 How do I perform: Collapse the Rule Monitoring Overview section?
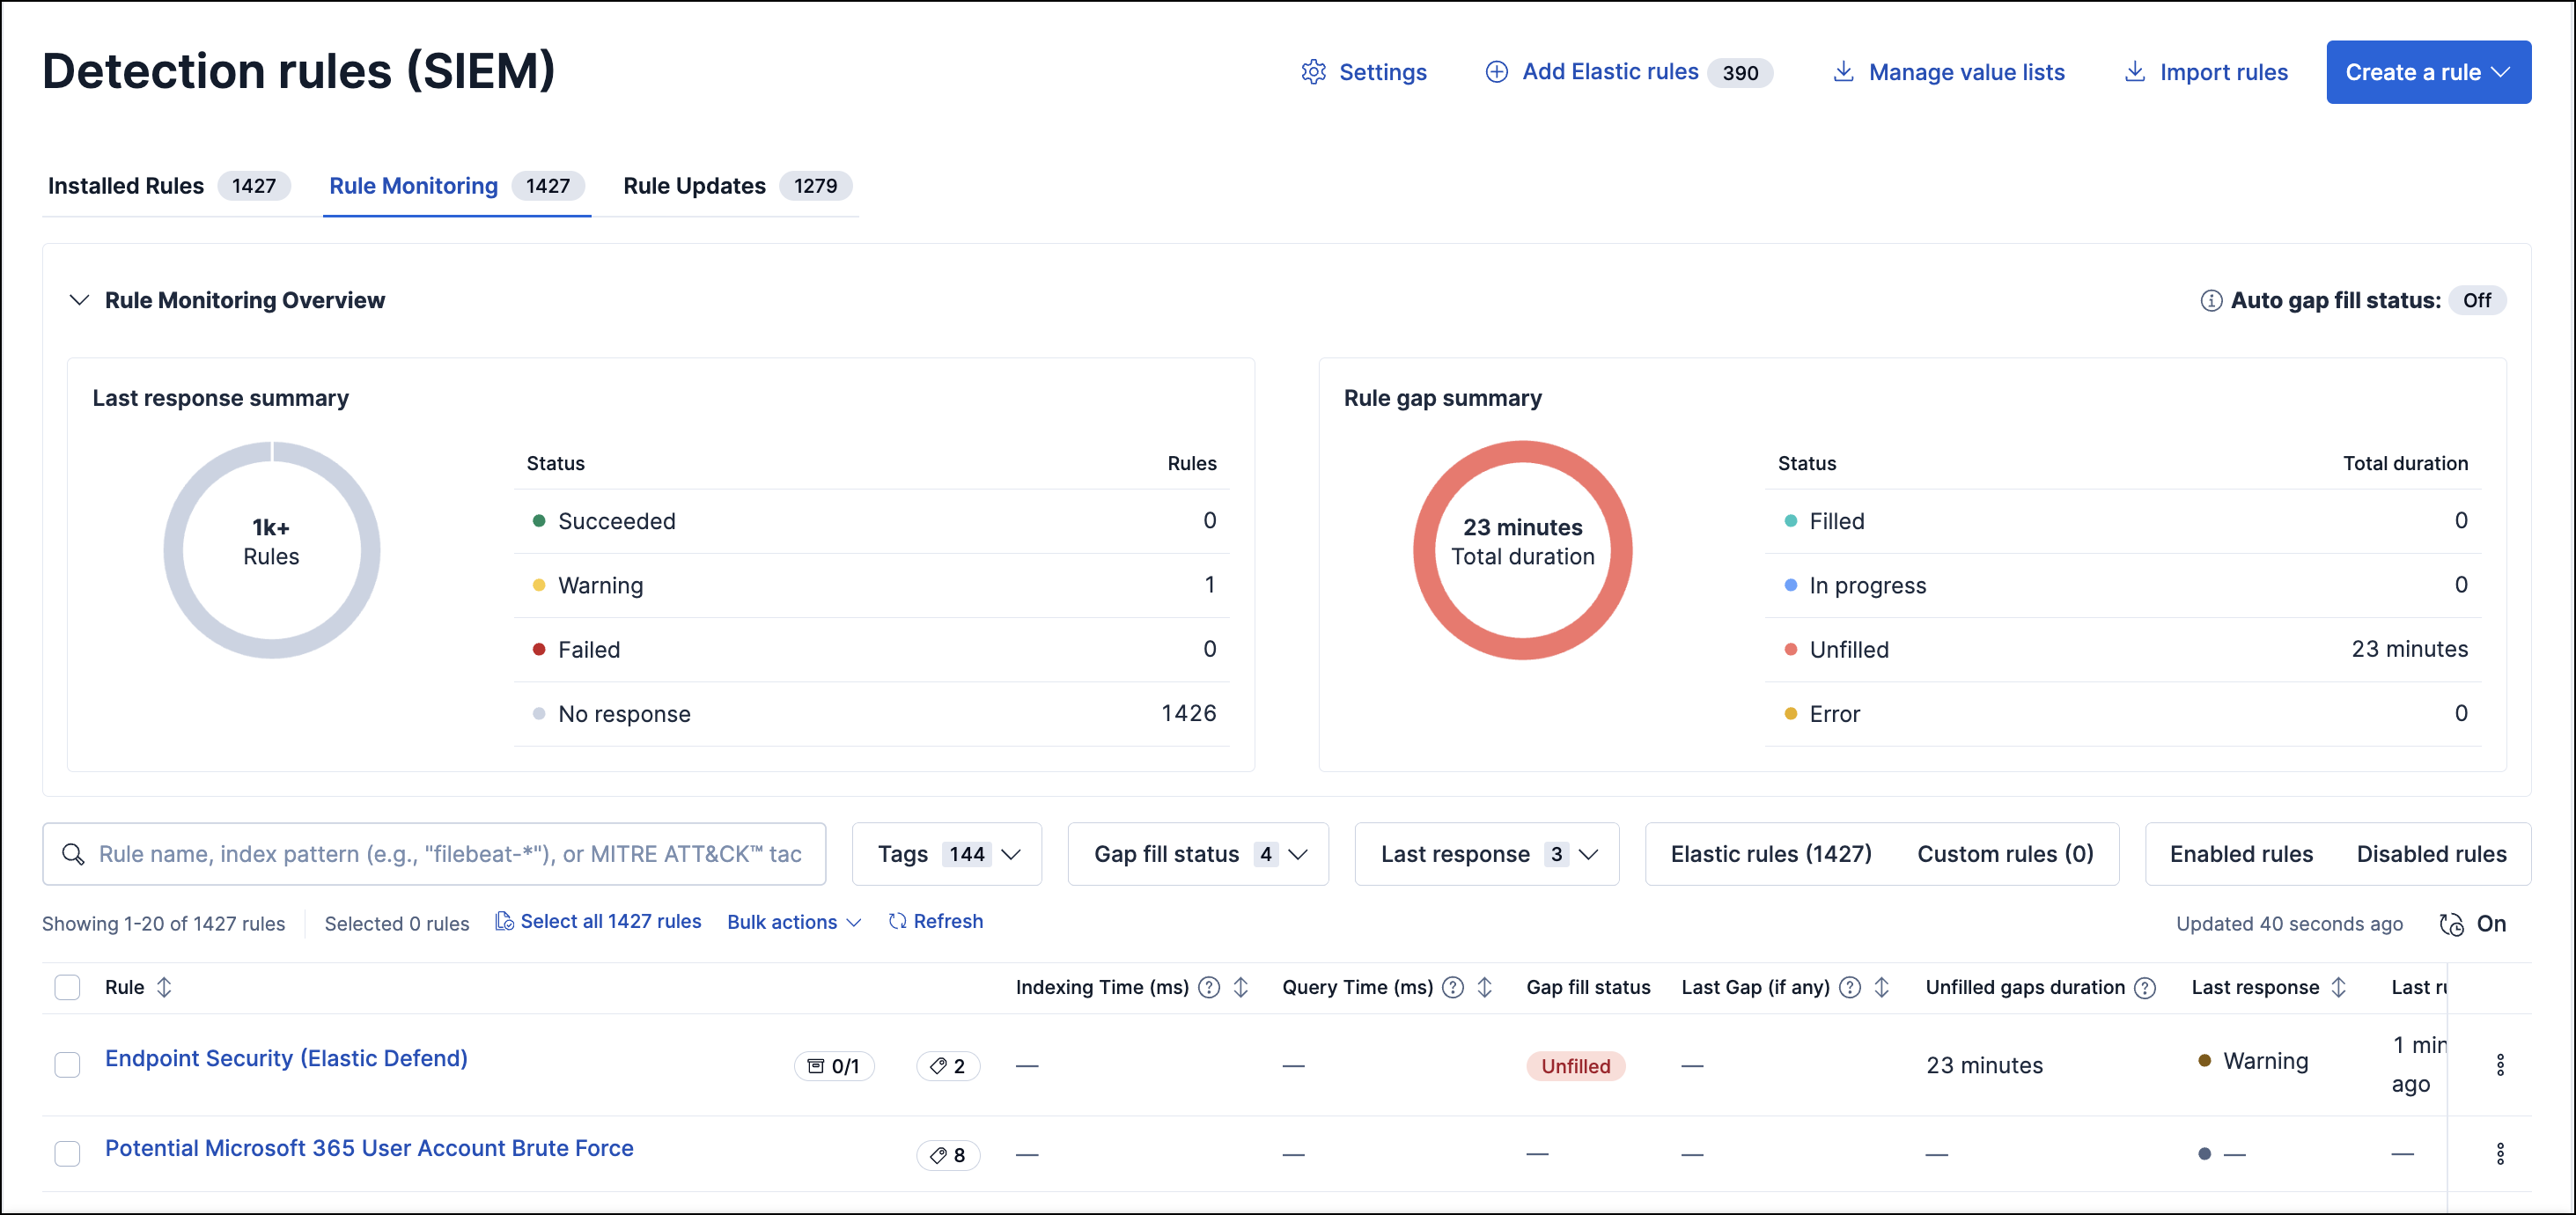(x=79, y=300)
